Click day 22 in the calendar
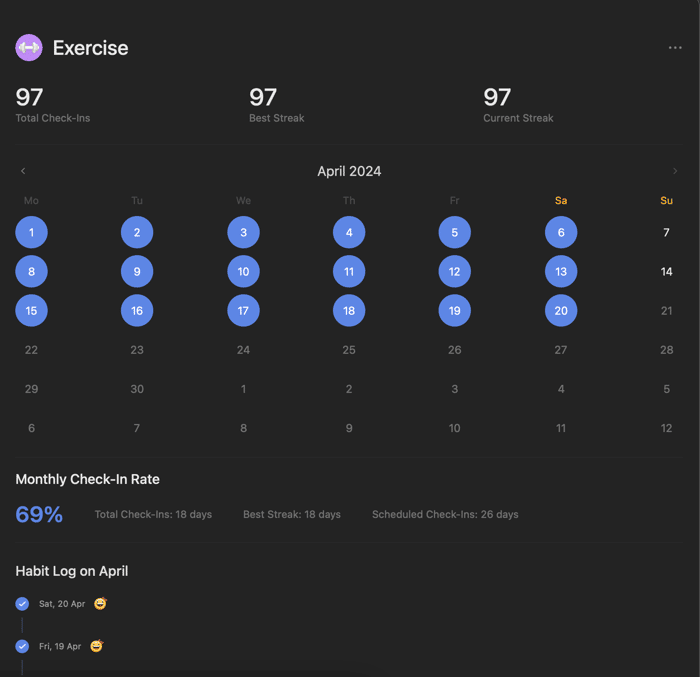This screenshot has height=677, width=700. point(31,350)
